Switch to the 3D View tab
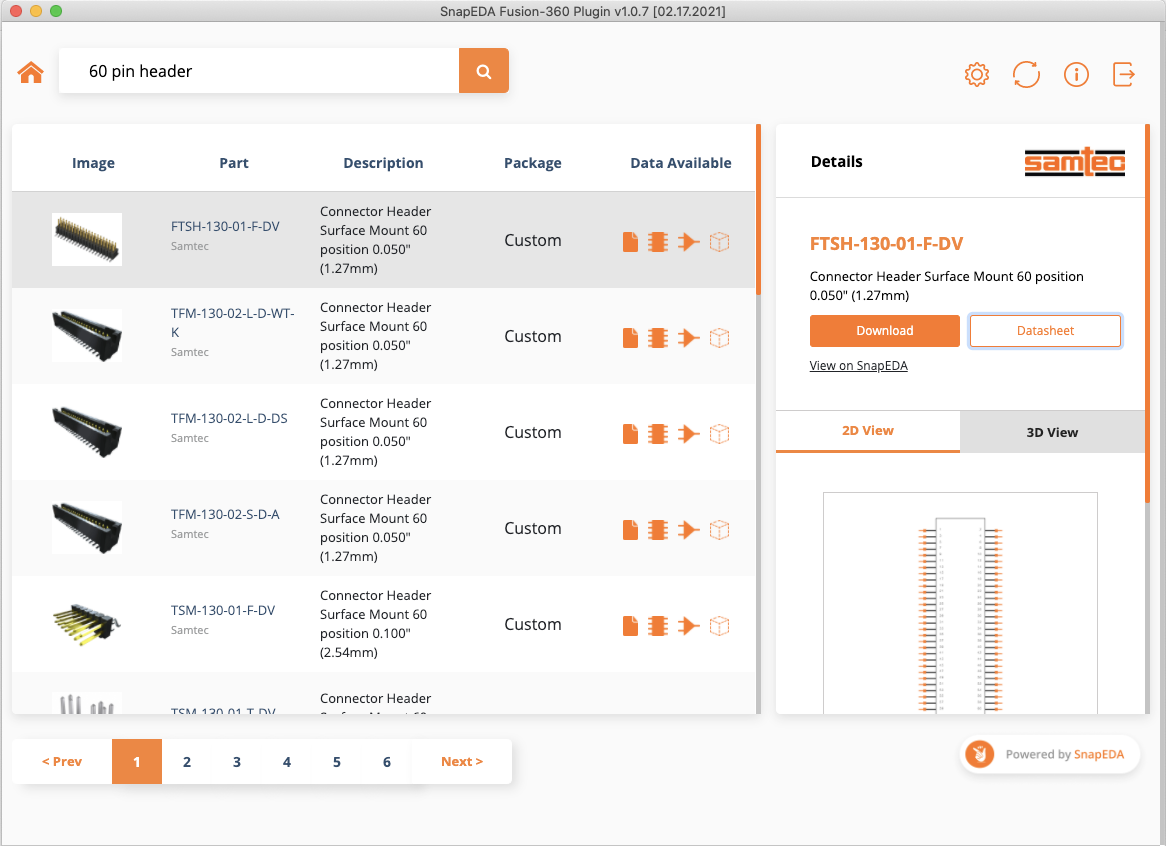 (1051, 431)
